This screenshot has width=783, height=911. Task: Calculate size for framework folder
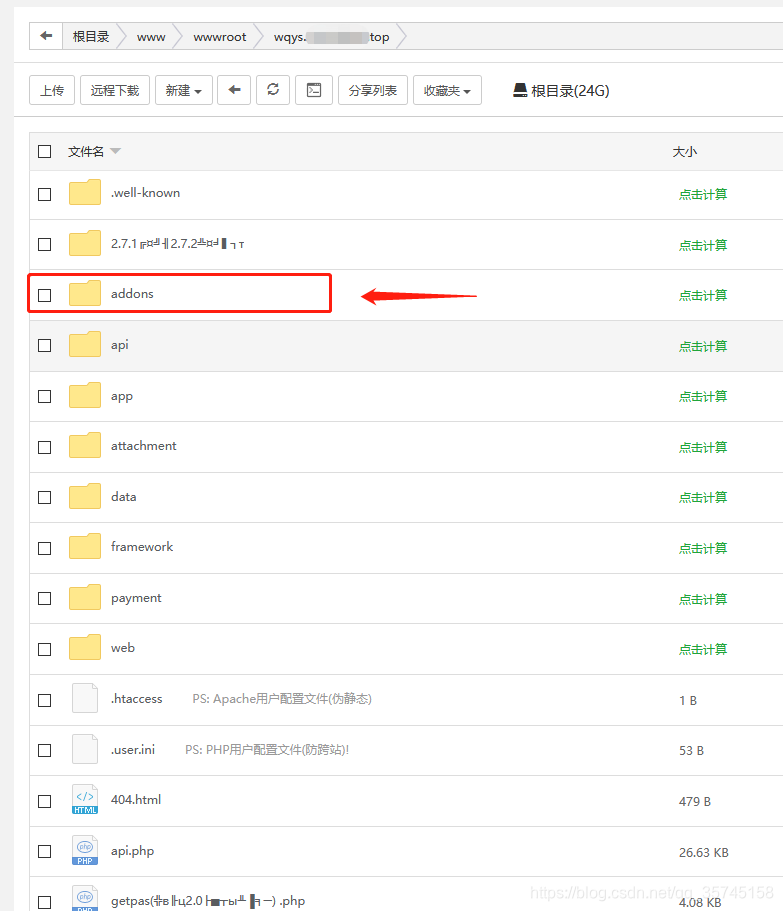tap(703, 548)
